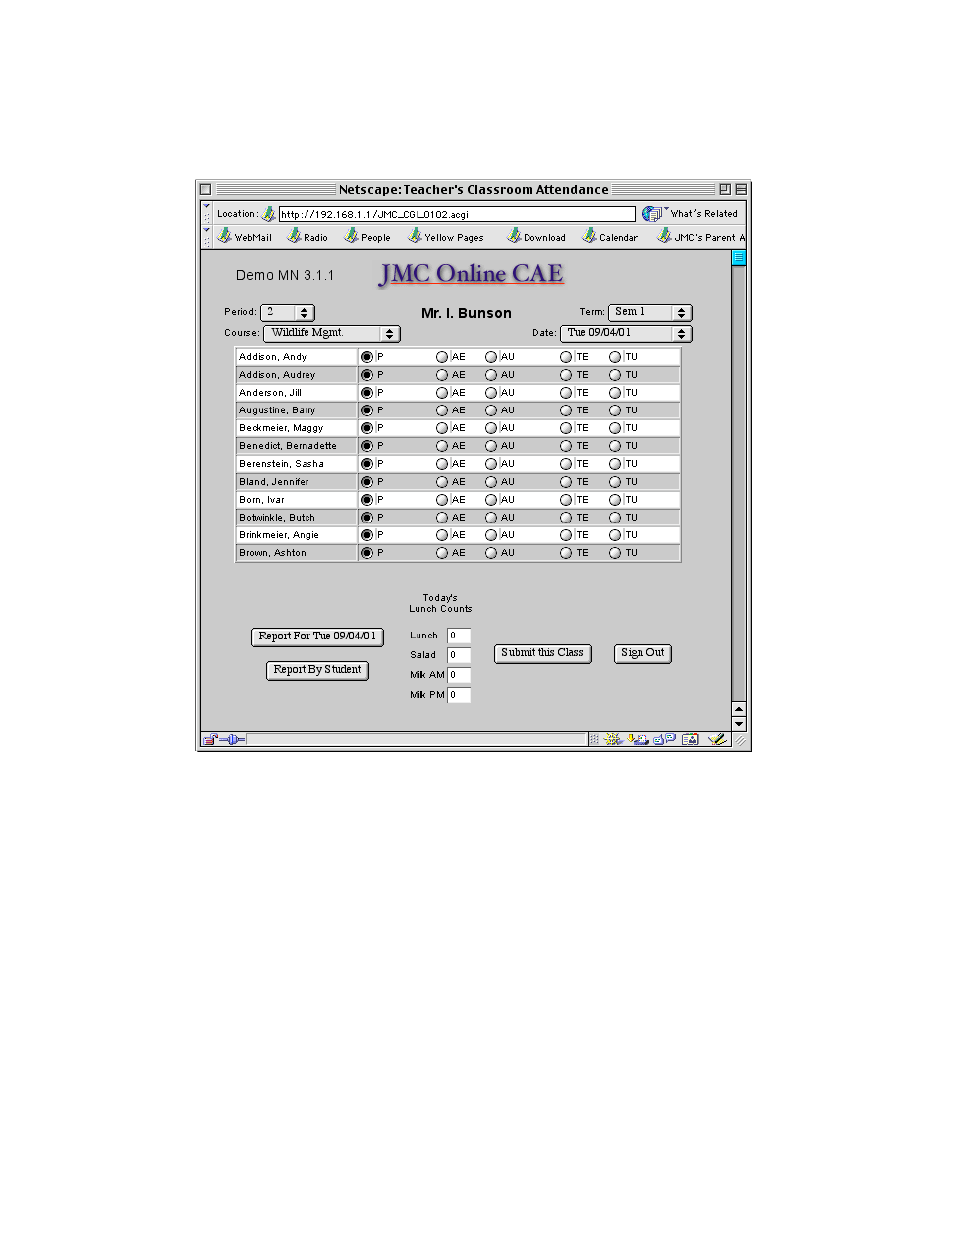Collapse the personal toolbar handle
Image resolution: width=954 pixels, height=1235 pixels.
tap(207, 237)
